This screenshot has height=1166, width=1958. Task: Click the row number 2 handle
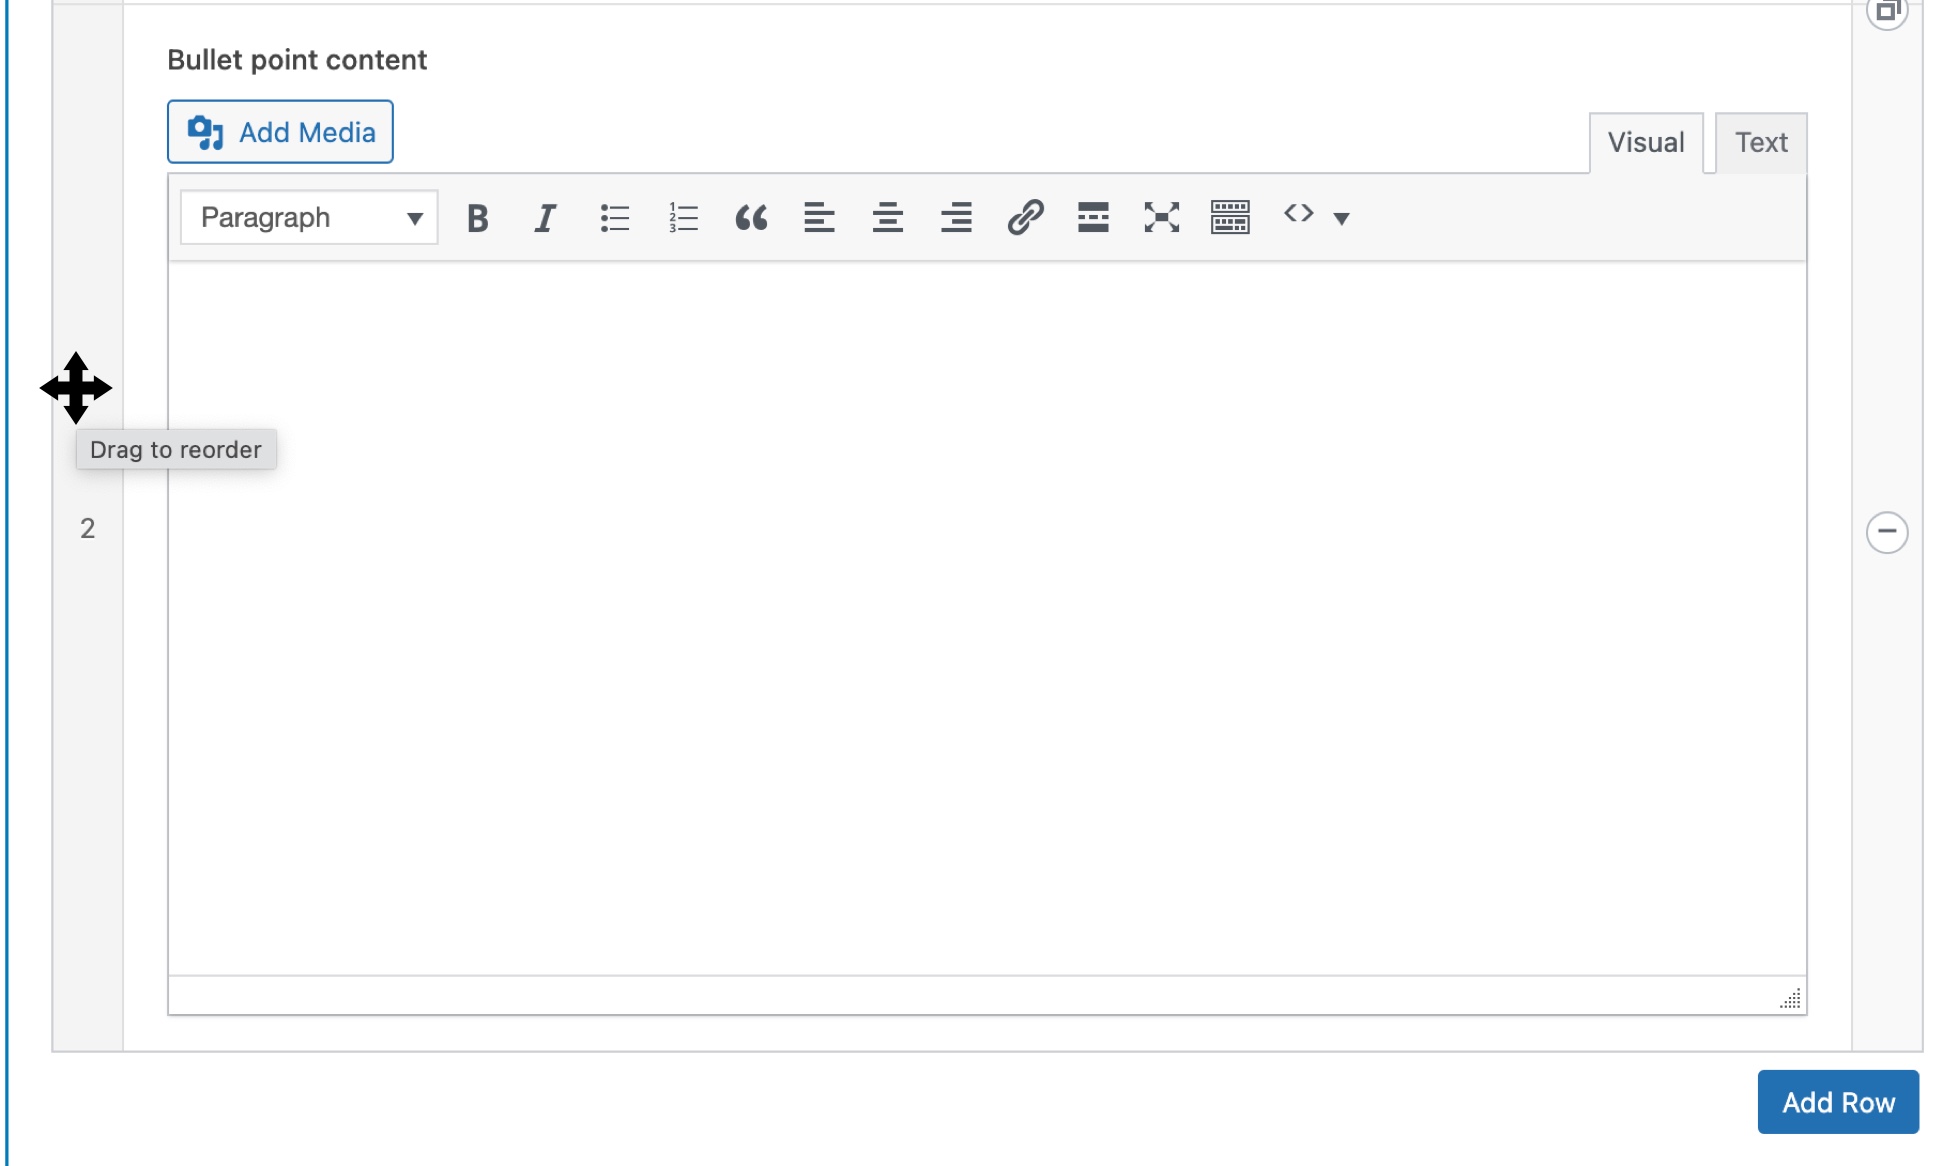pyautogui.click(x=88, y=528)
